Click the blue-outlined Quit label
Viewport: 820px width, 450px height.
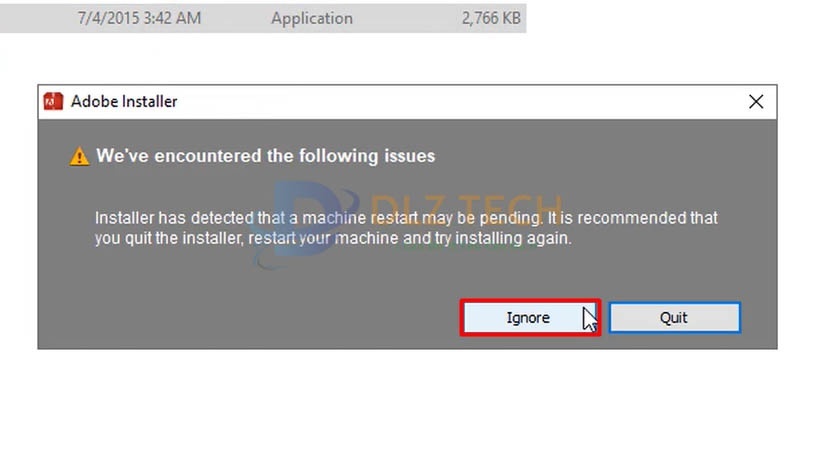click(x=674, y=318)
